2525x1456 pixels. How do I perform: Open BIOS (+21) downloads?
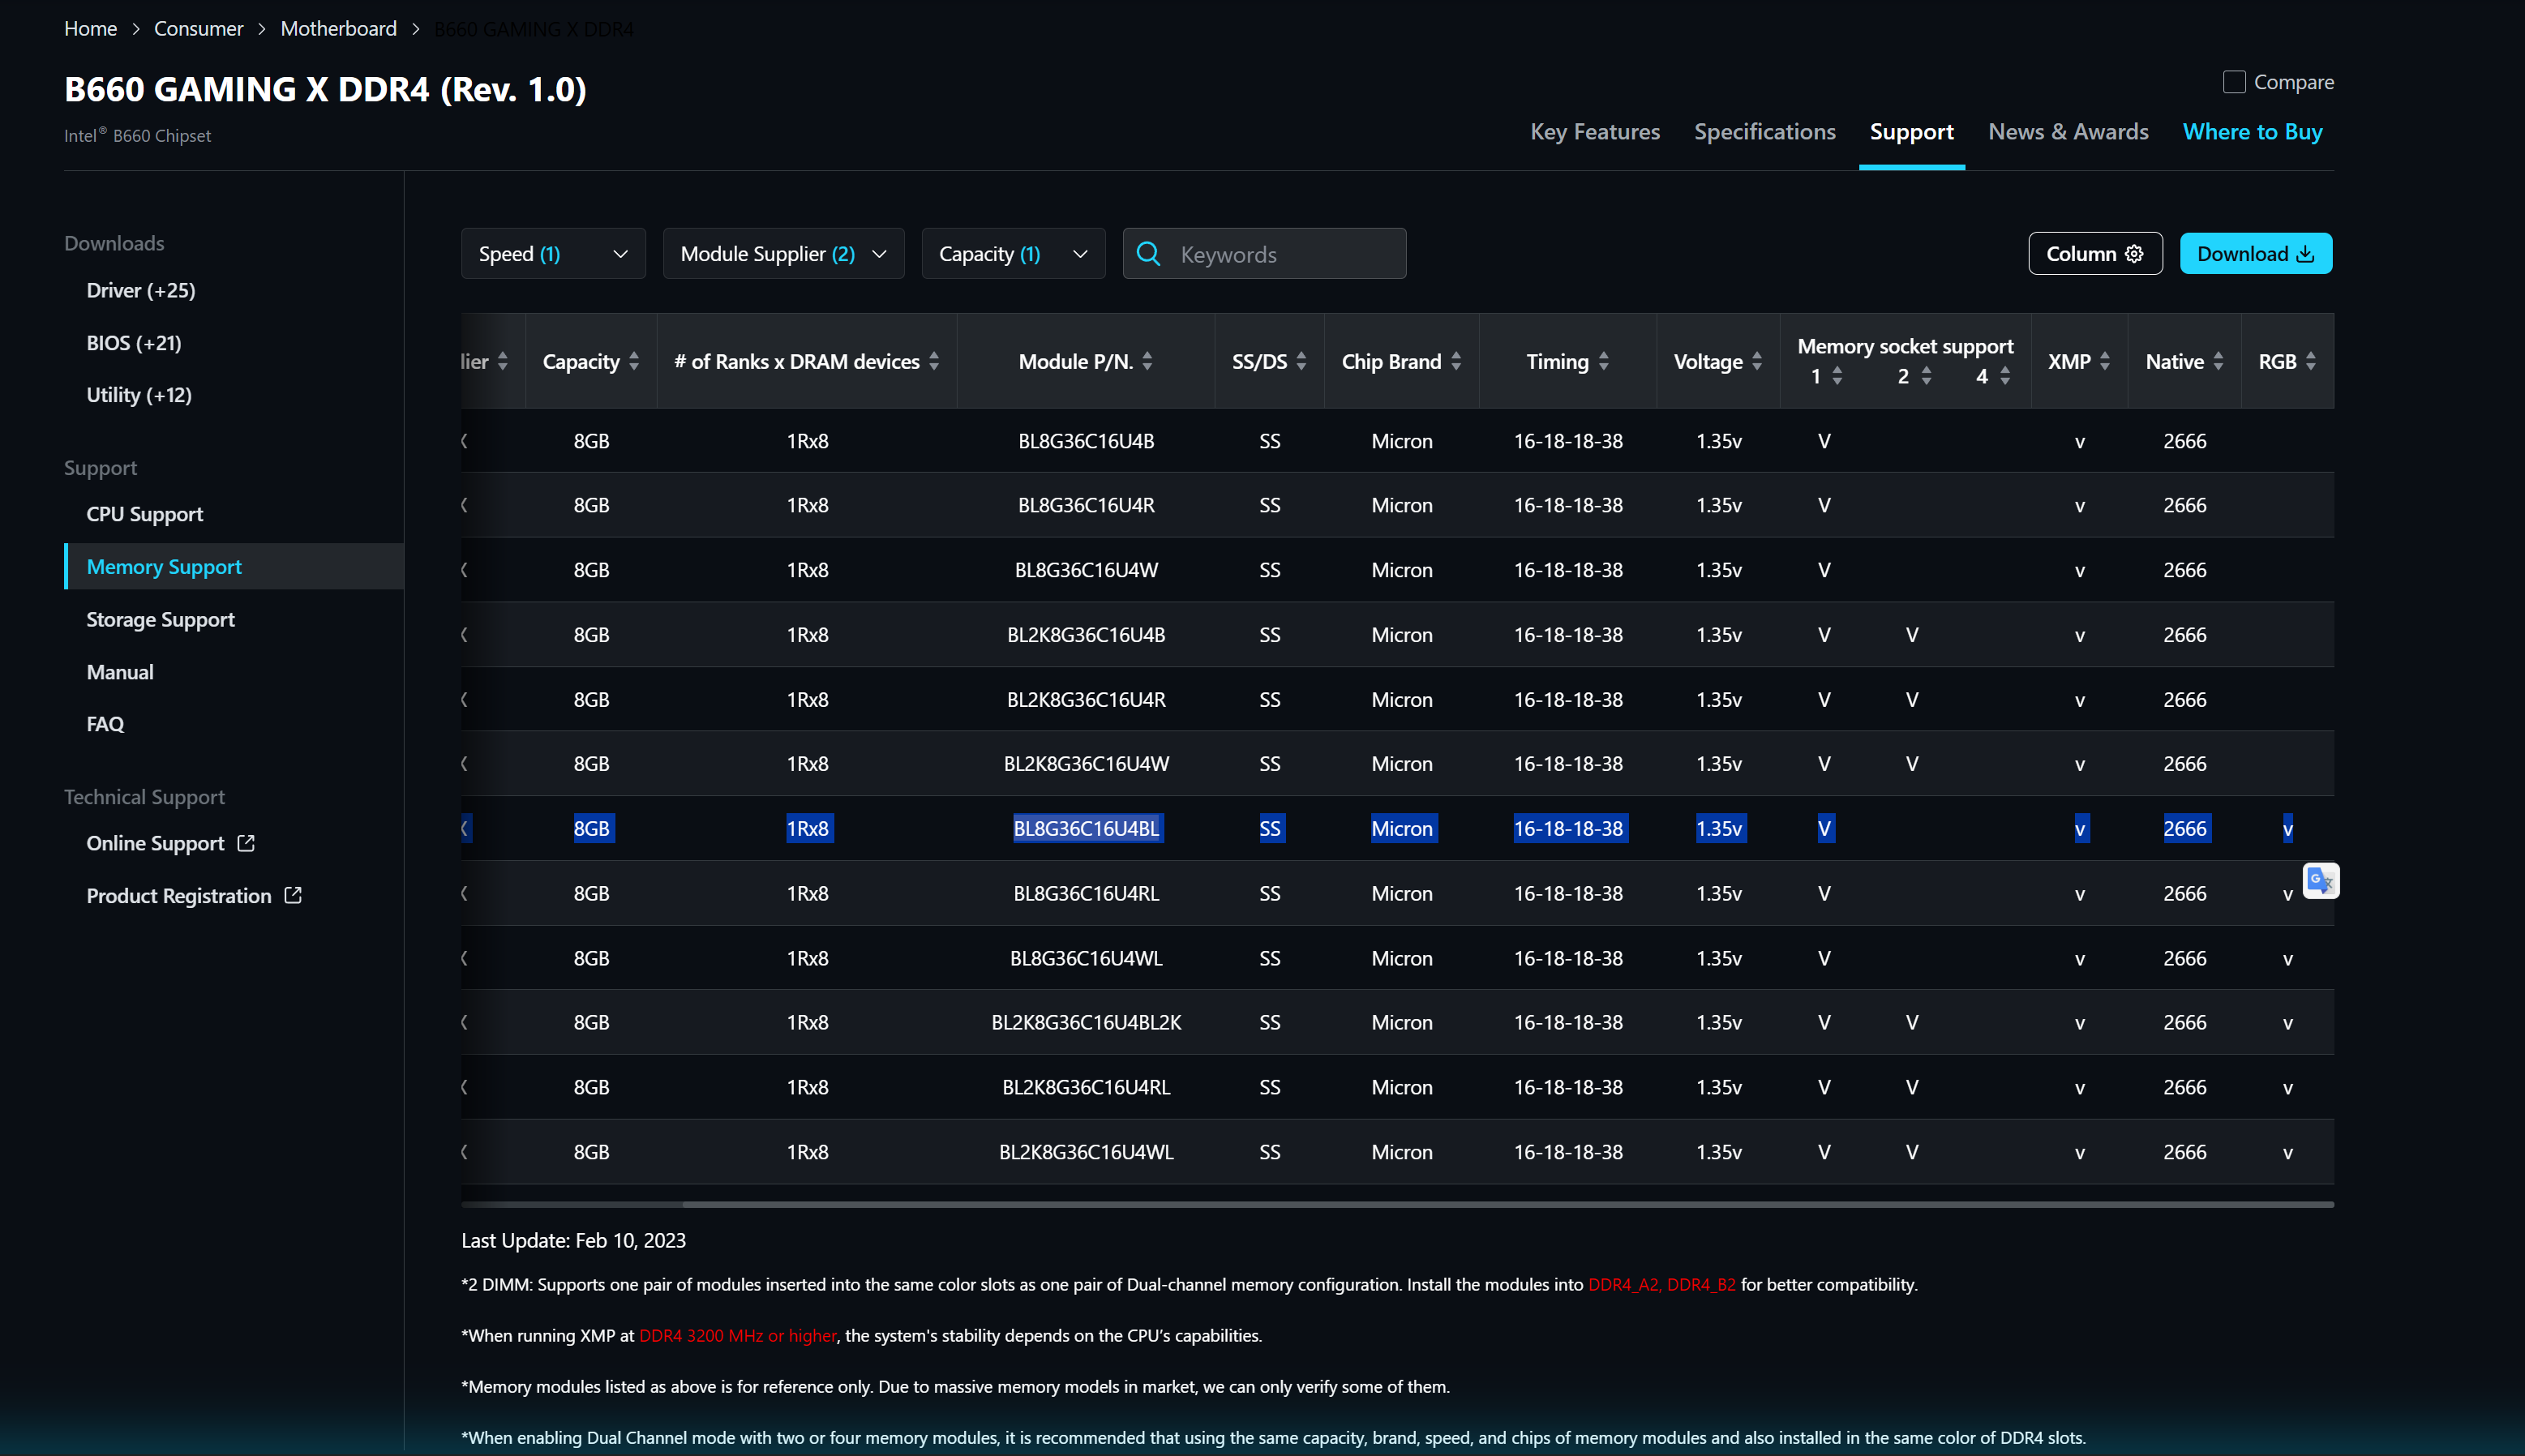[134, 343]
